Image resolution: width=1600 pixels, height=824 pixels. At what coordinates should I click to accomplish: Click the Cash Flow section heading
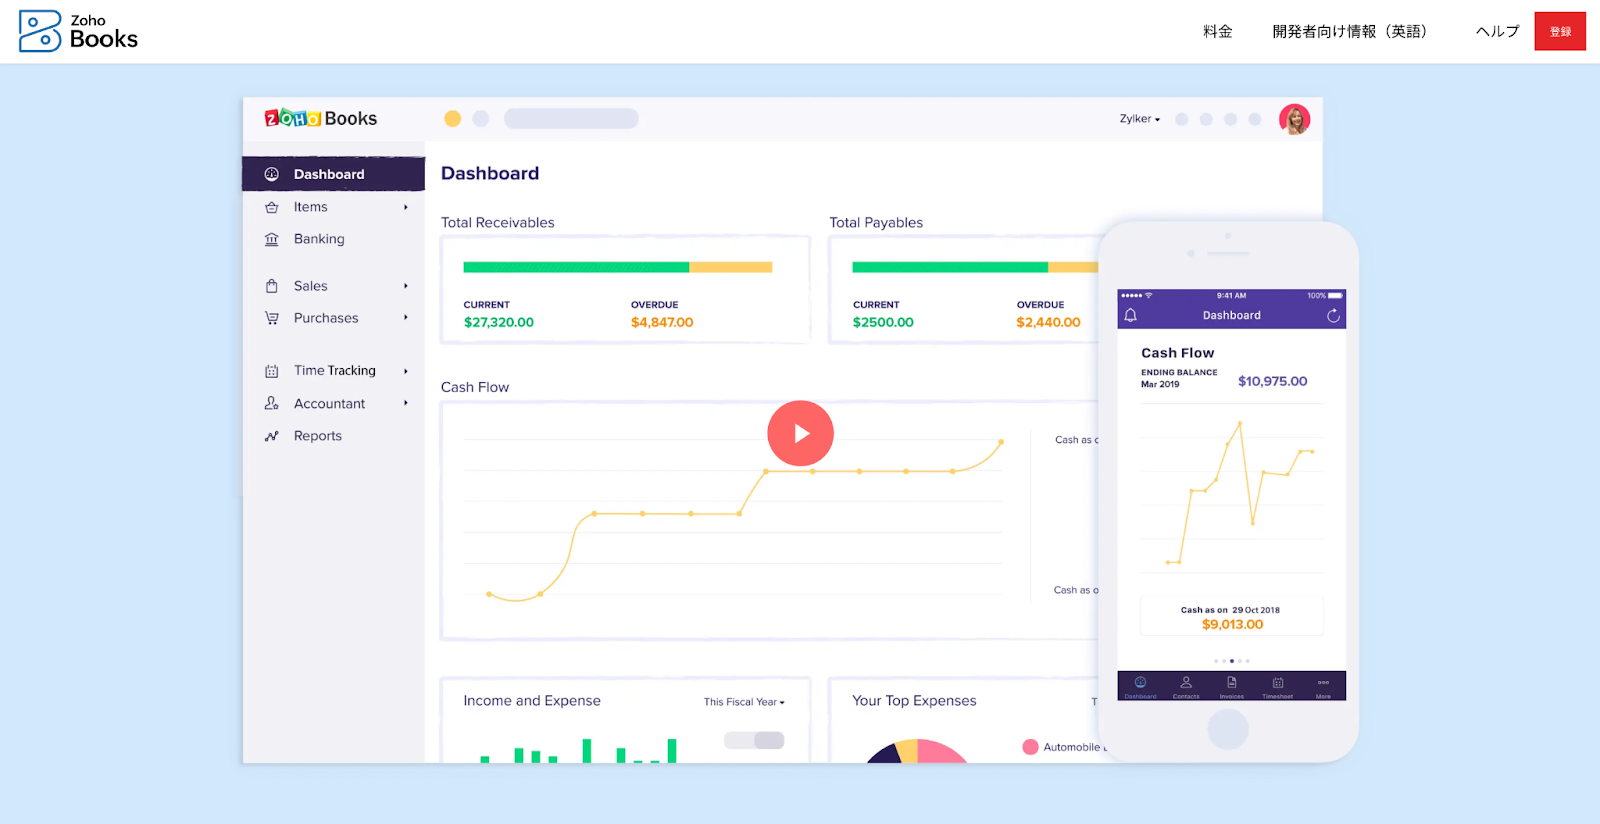pyautogui.click(x=475, y=387)
